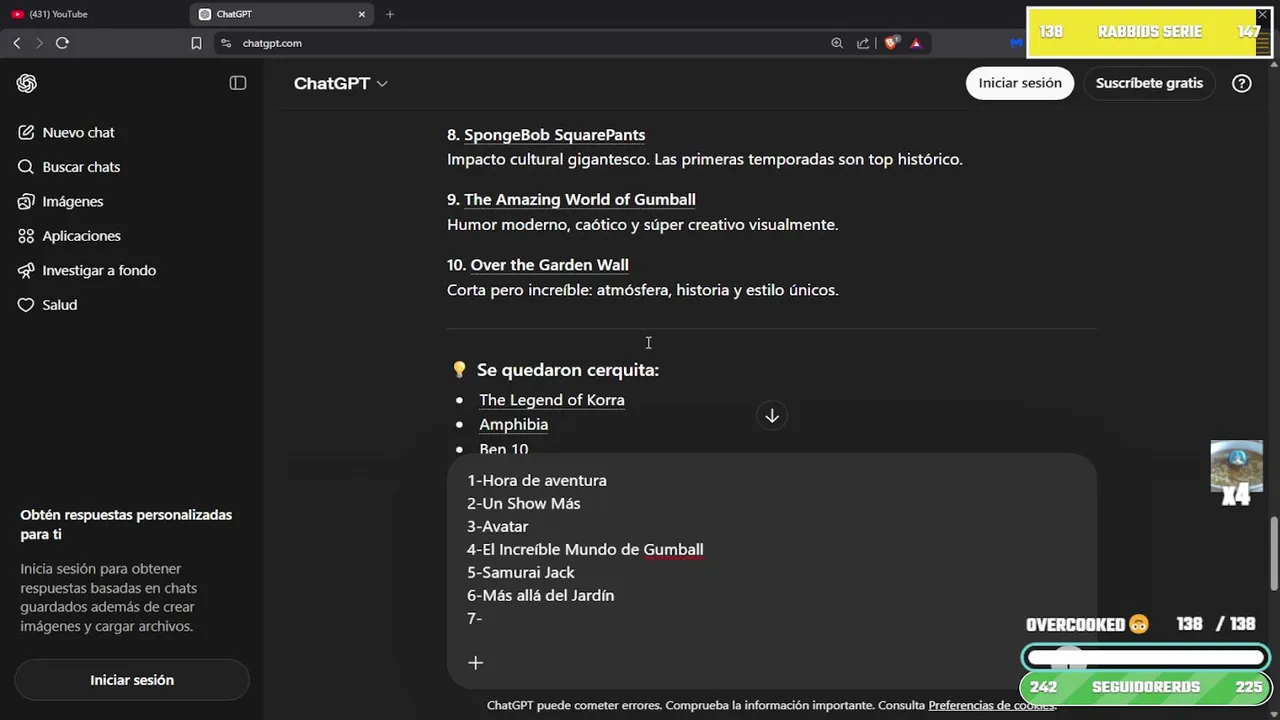
Task: Open the ChatGPT logo home icon
Action: pyautogui.click(x=27, y=84)
